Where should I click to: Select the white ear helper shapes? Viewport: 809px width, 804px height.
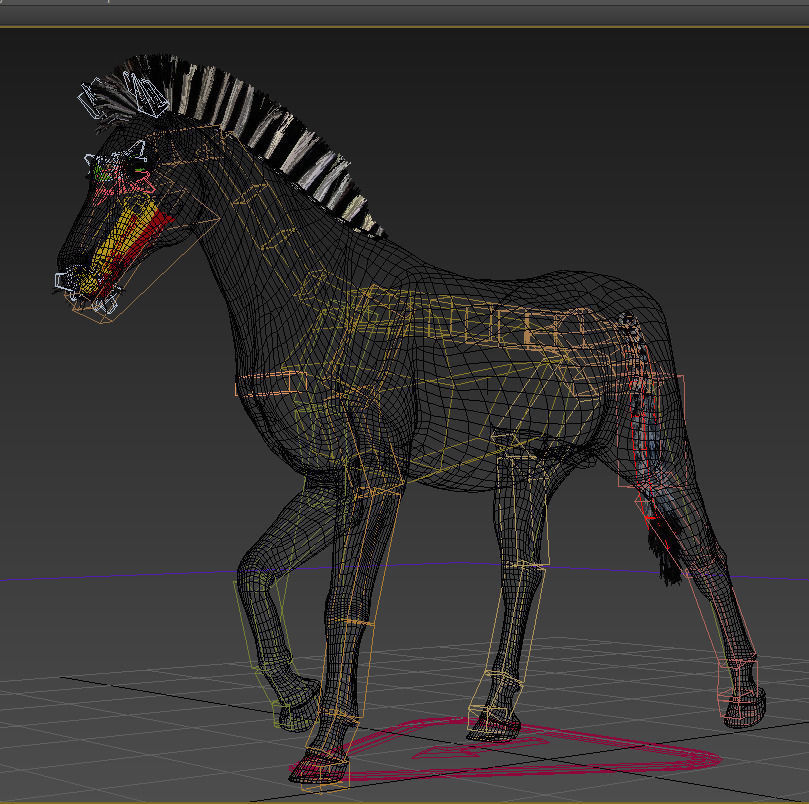[x=124, y=95]
